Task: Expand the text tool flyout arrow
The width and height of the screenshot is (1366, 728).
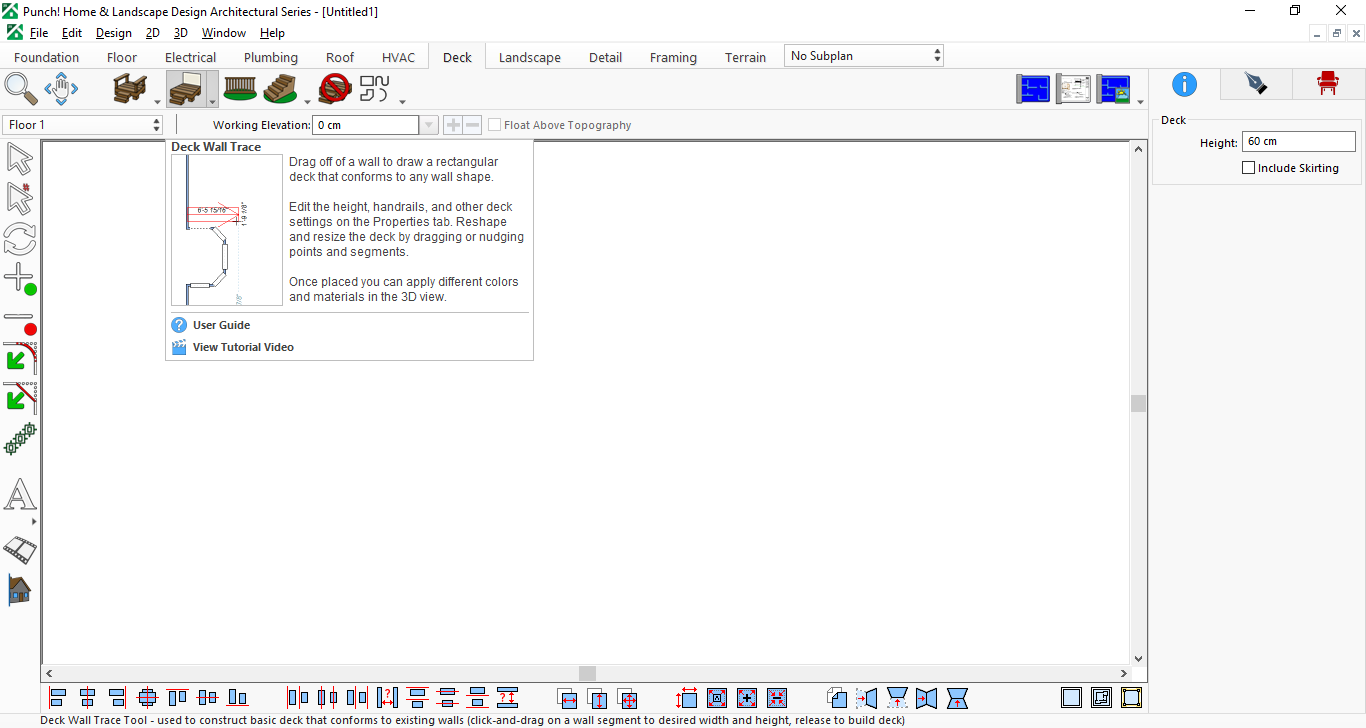Action: coord(34,521)
